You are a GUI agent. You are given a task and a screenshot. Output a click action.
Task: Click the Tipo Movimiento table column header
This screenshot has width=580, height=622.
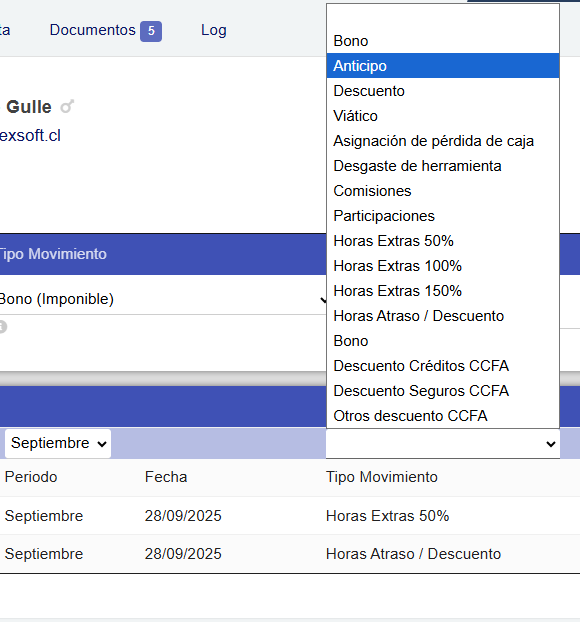pyautogui.click(x=382, y=477)
